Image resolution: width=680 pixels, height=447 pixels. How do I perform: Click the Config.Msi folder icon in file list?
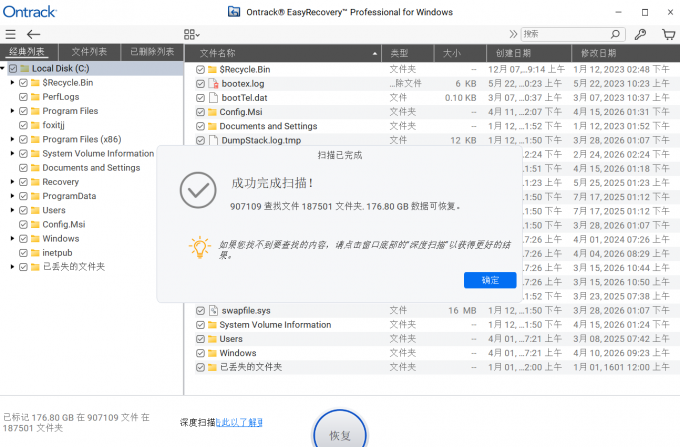[212, 112]
